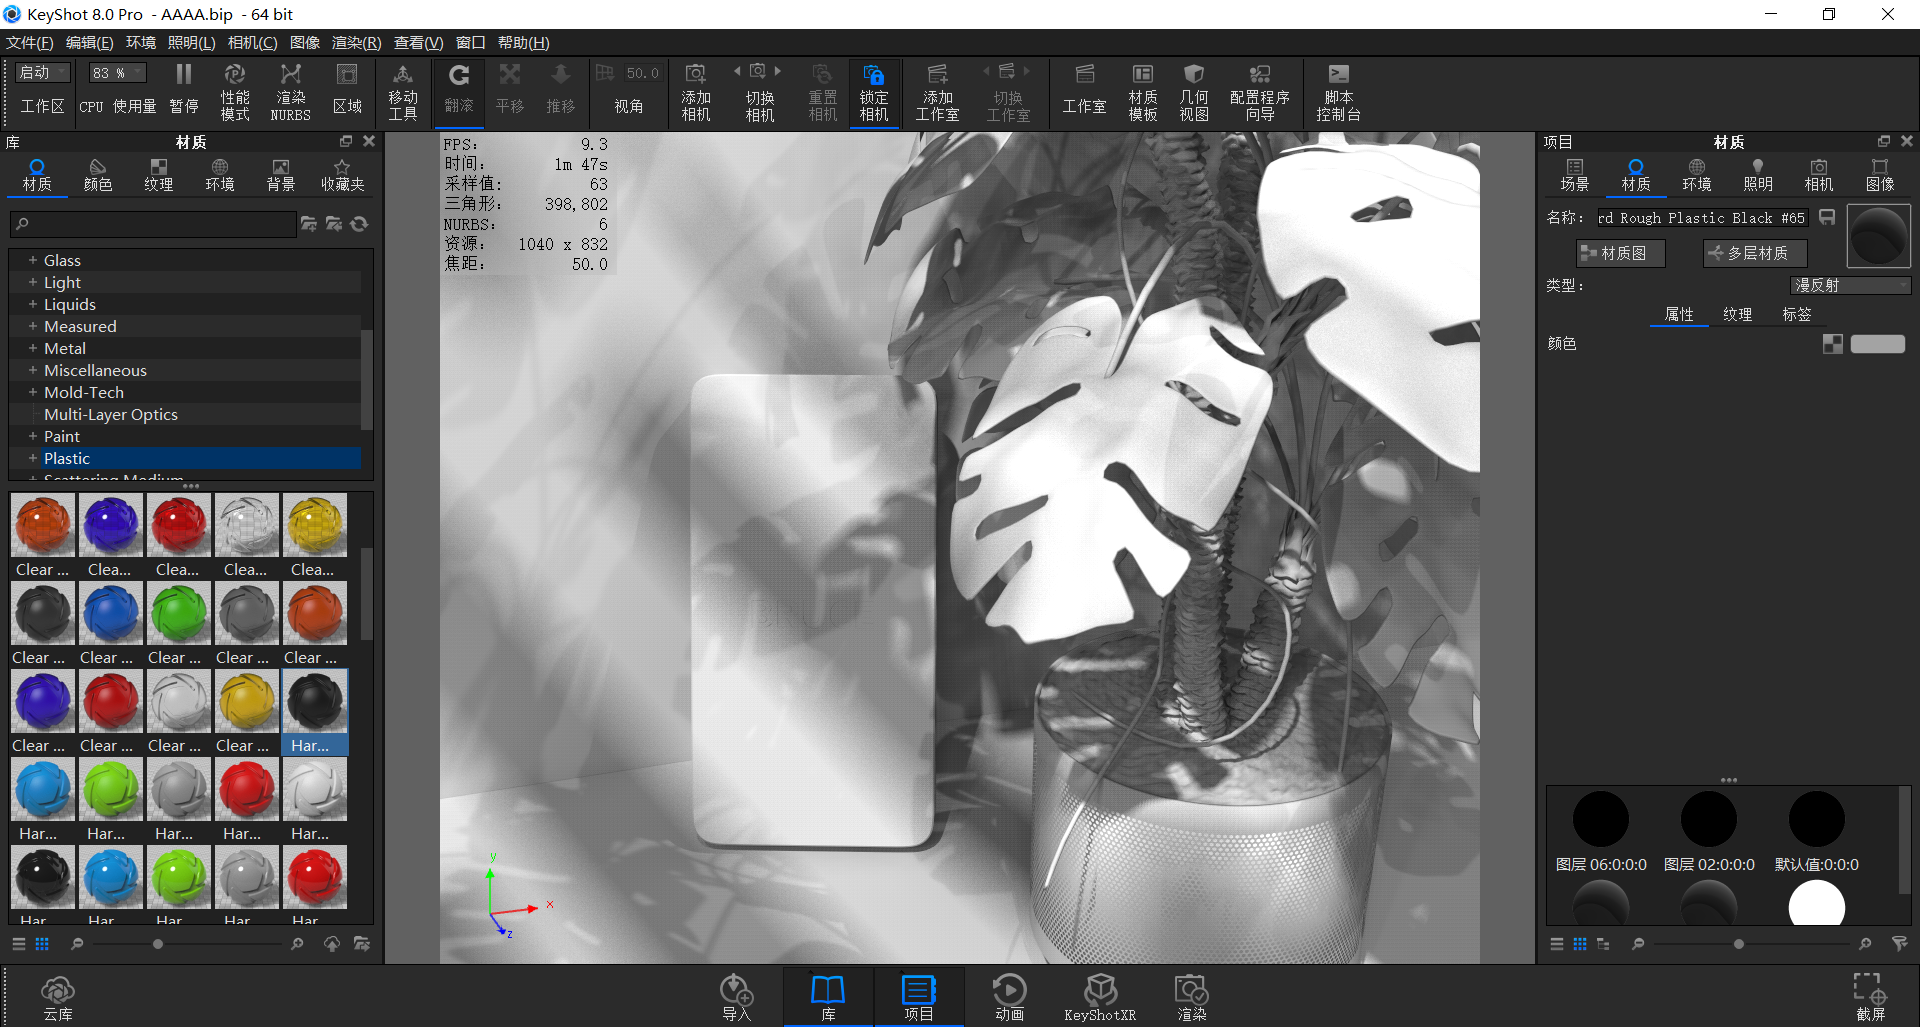
Task: Launch the 配置程序向导 wizard
Action: pyautogui.click(x=1259, y=90)
